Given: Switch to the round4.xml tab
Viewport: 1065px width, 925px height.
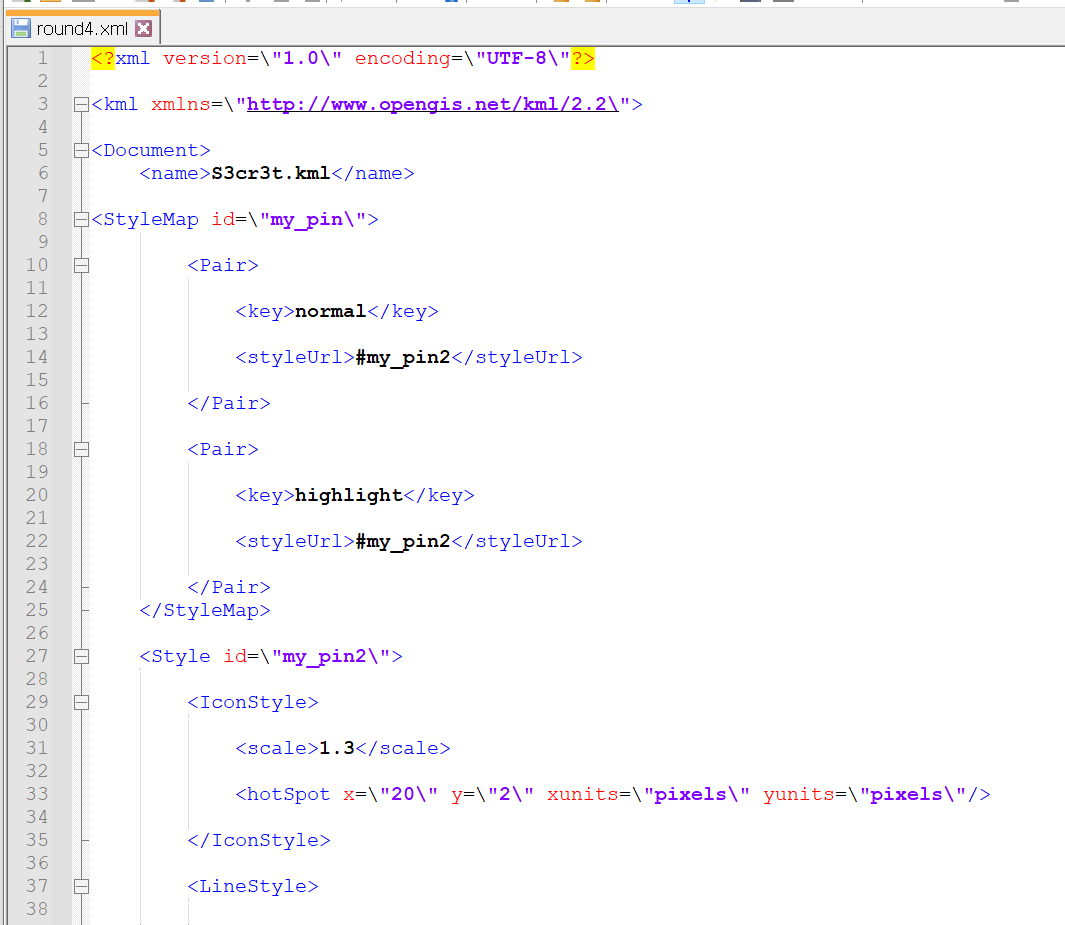Looking at the screenshot, I should pyautogui.click(x=82, y=29).
